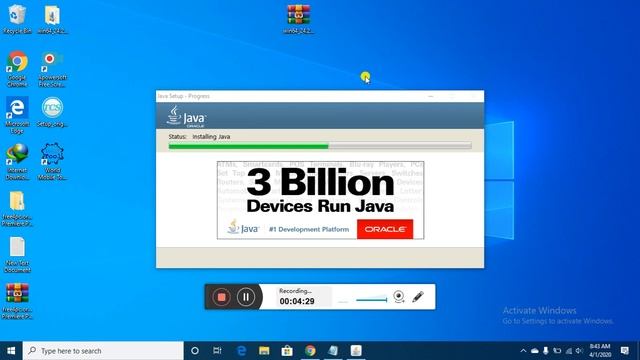Stop the screen recording
The width and height of the screenshot is (640, 360).
221,297
